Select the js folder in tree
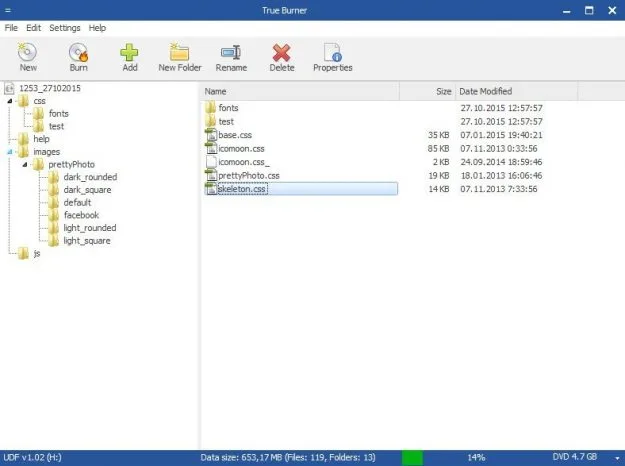Image resolution: width=625 pixels, height=466 pixels. pyautogui.click(x=37, y=254)
